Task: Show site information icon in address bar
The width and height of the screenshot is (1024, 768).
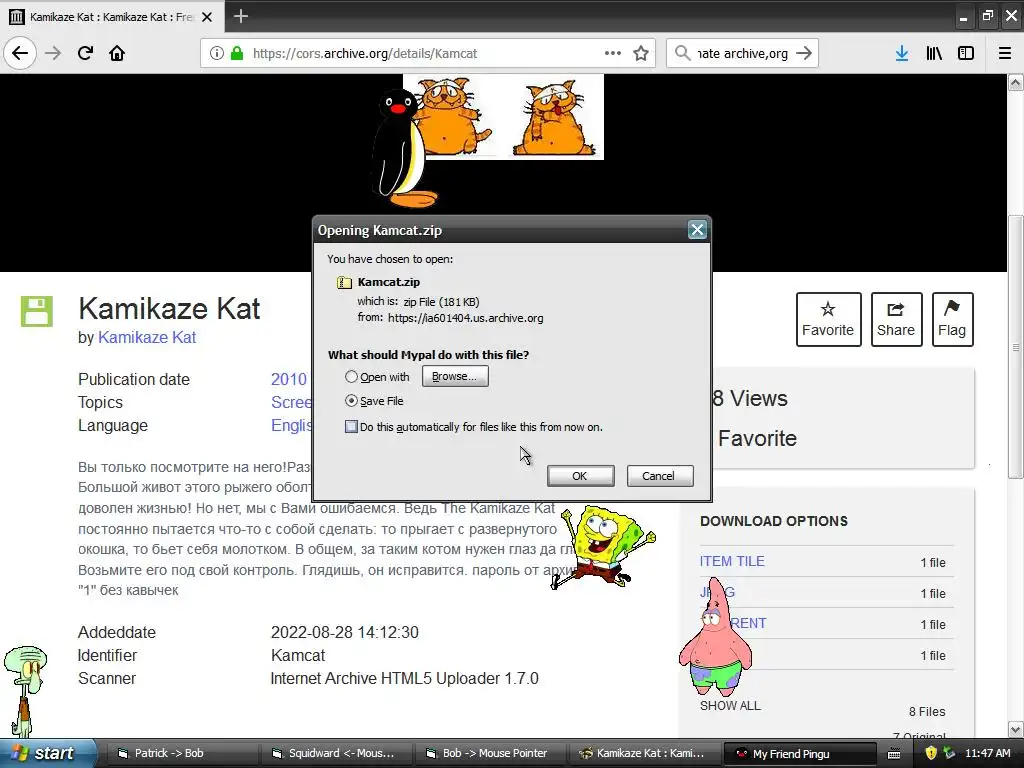Action: point(216,53)
